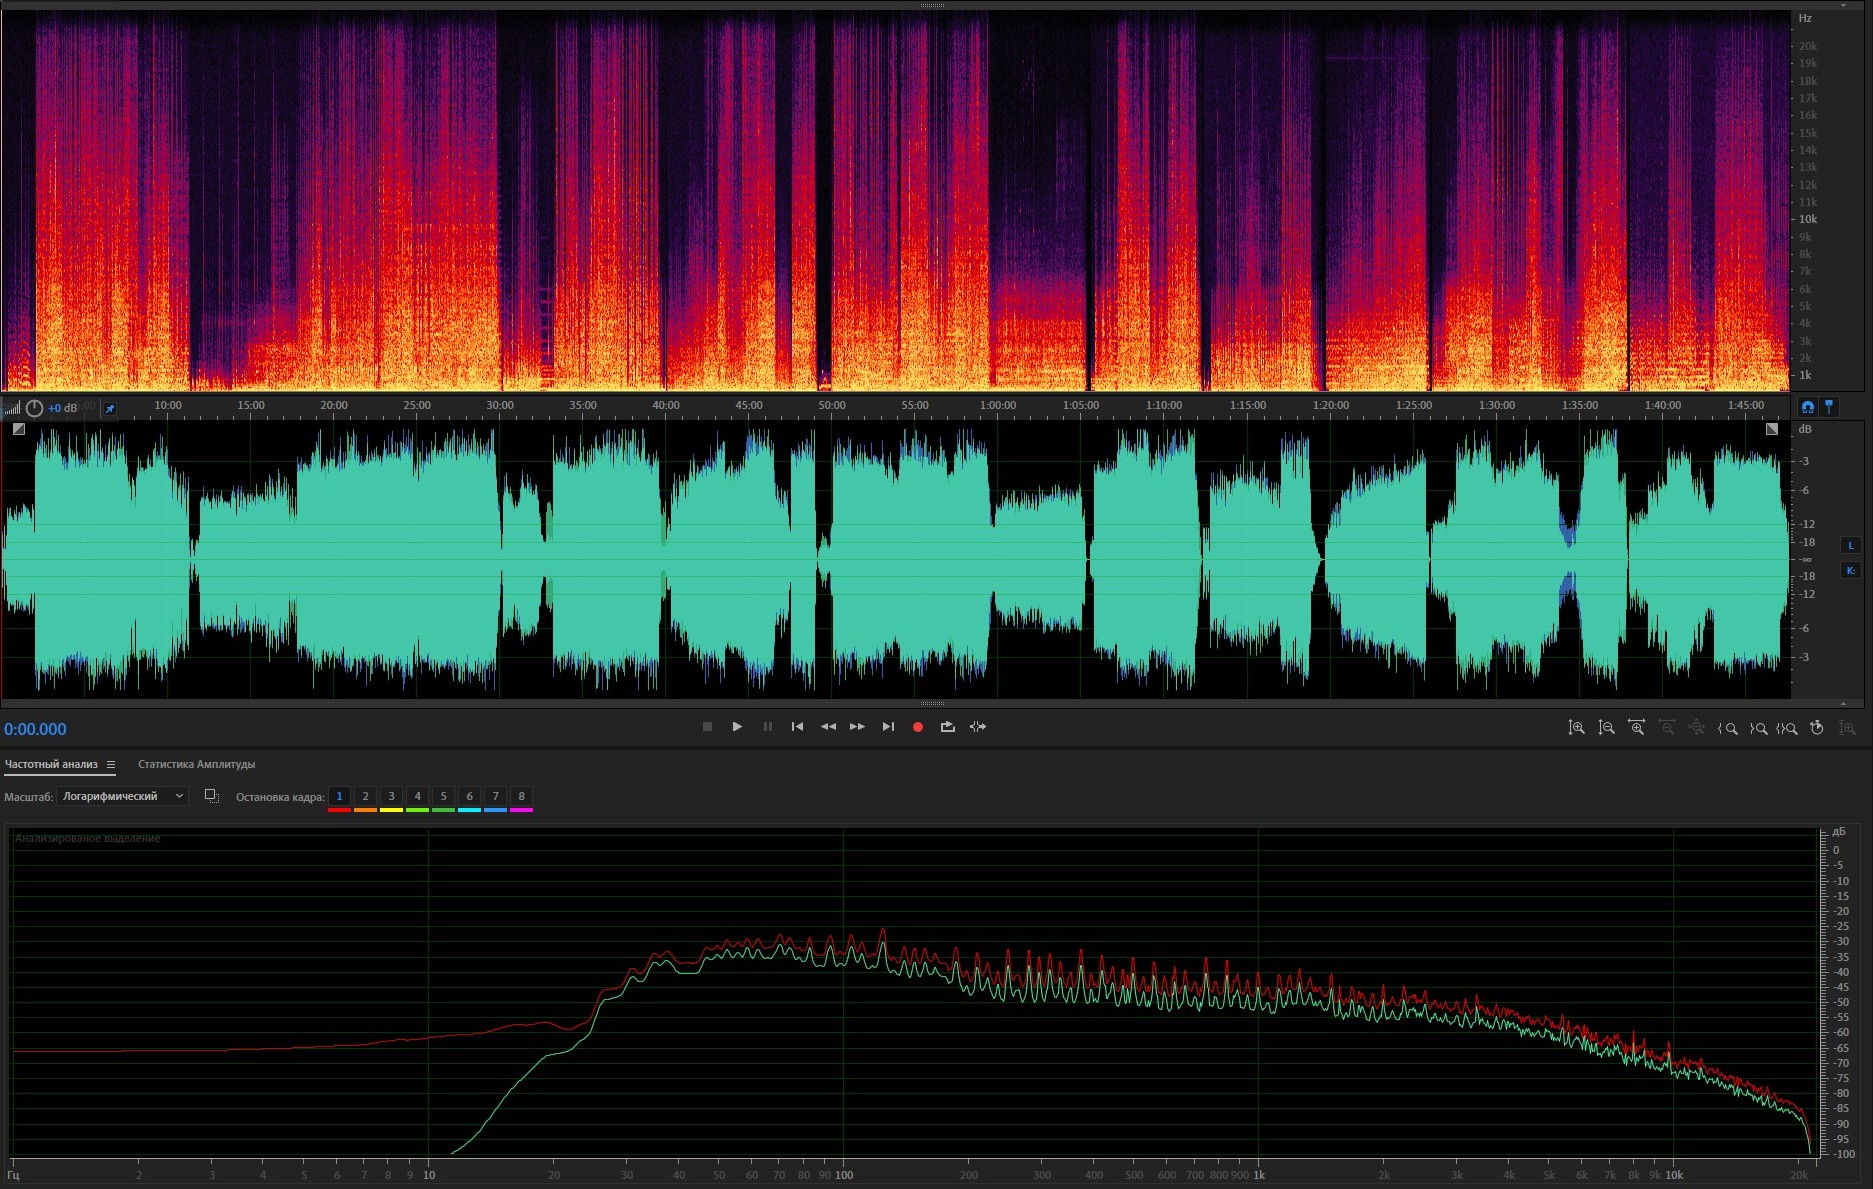Click the fade-in handle on waveform
The image size is (1873, 1189).
click(x=18, y=429)
